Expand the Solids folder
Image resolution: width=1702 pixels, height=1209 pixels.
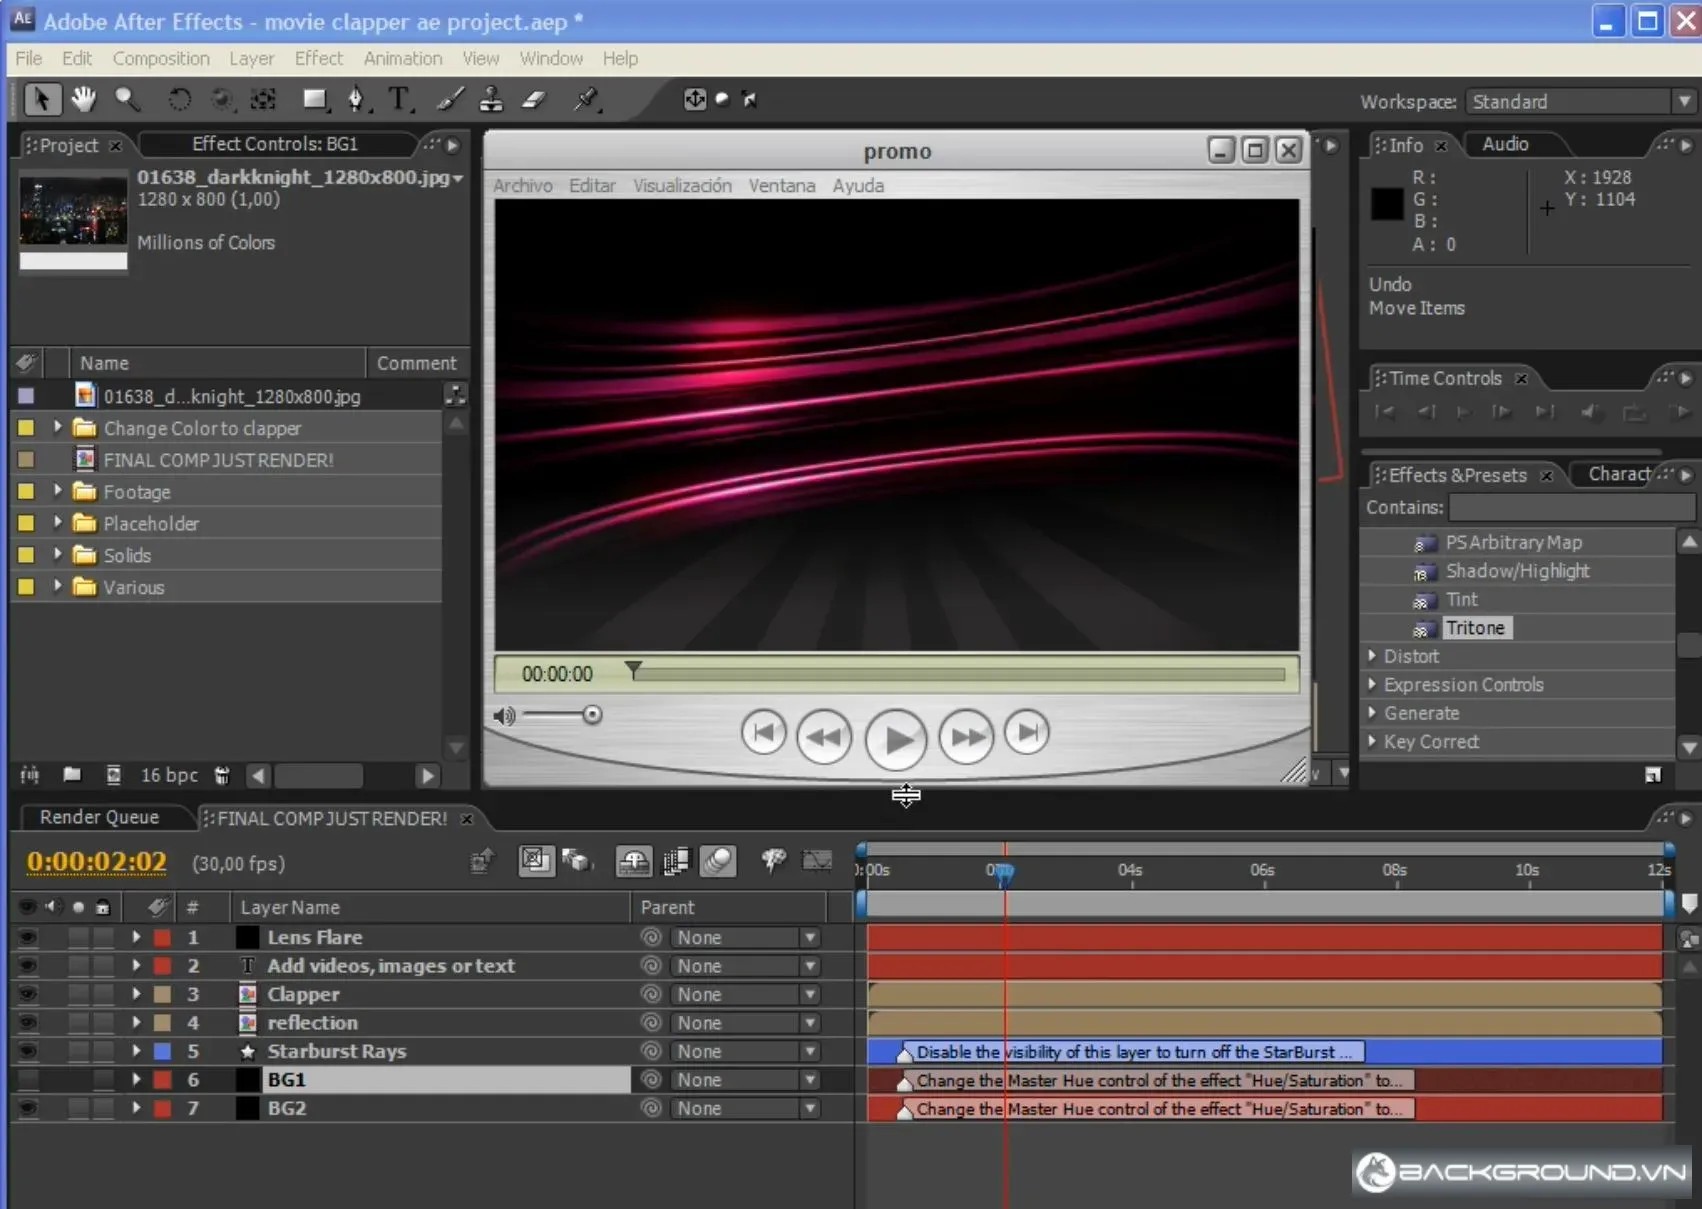[x=57, y=555]
